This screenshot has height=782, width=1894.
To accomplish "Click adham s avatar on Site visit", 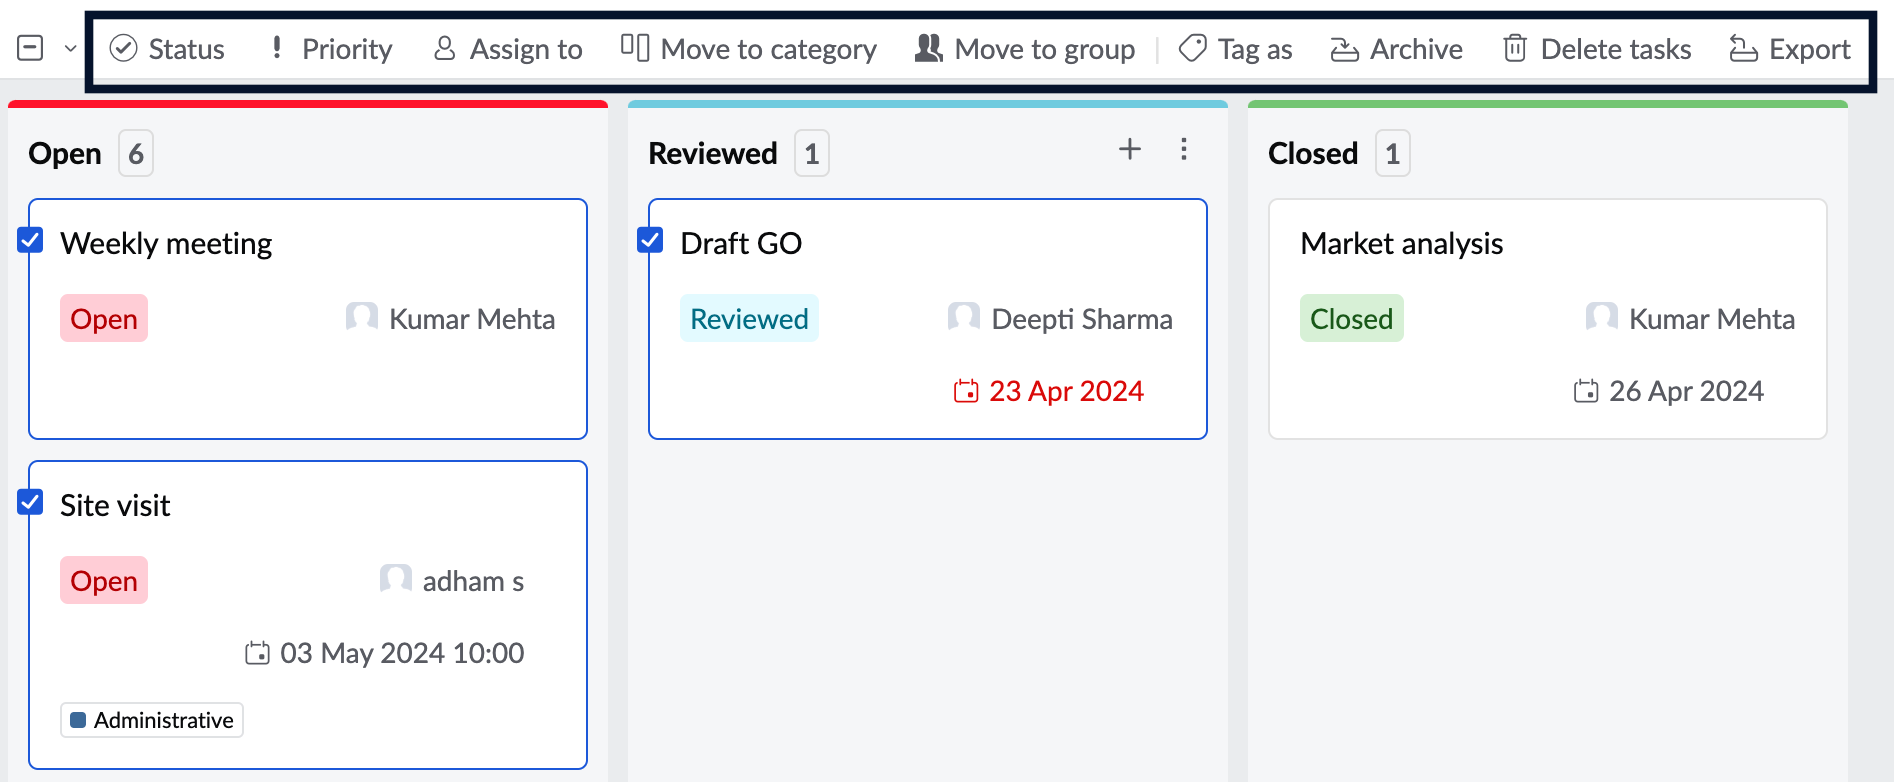I will click(x=396, y=579).
